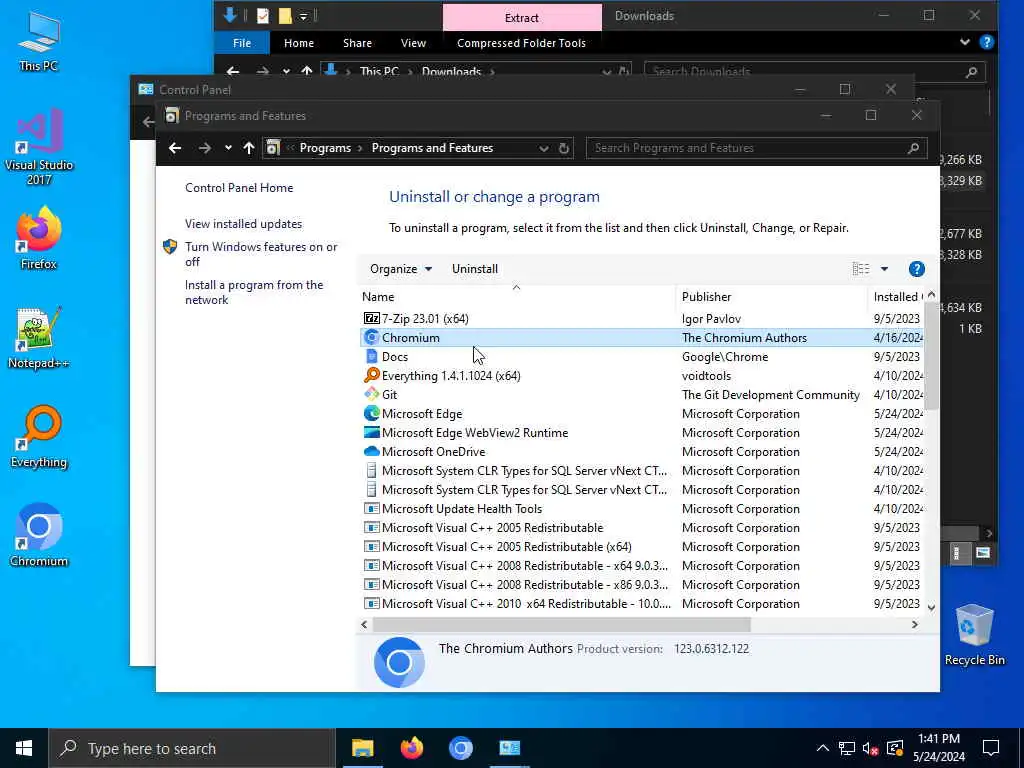Select Everything 1.4.1.1024 (x64) entry
The width and height of the screenshot is (1024, 768).
point(642,376)
